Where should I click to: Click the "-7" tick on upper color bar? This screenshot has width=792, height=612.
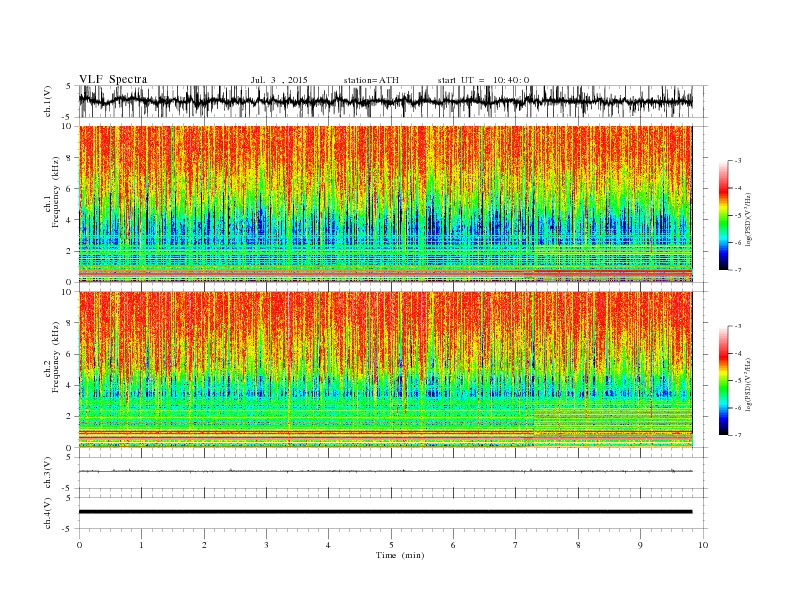coord(738,270)
